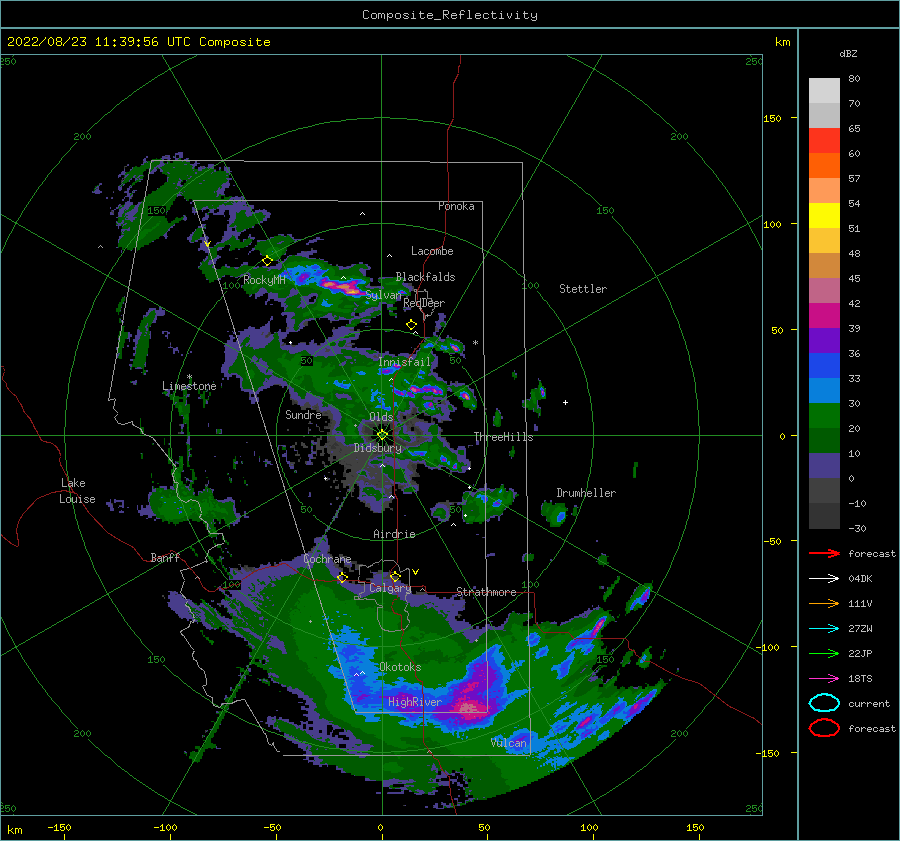Click the Composite_Reflectivity title

[x=450, y=15]
